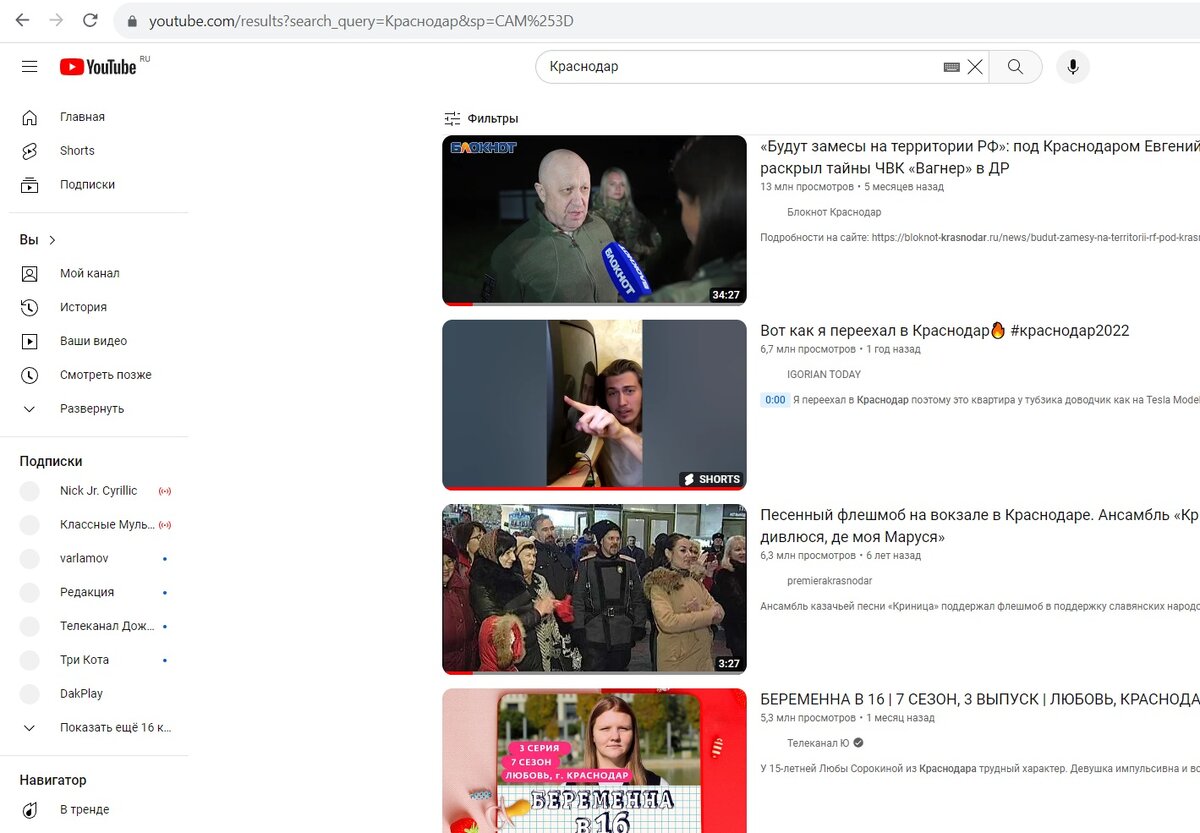Click the live indicator next to Nick Jr. Cyrillic
Screen dimensions: 1200x833
click(x=165, y=491)
